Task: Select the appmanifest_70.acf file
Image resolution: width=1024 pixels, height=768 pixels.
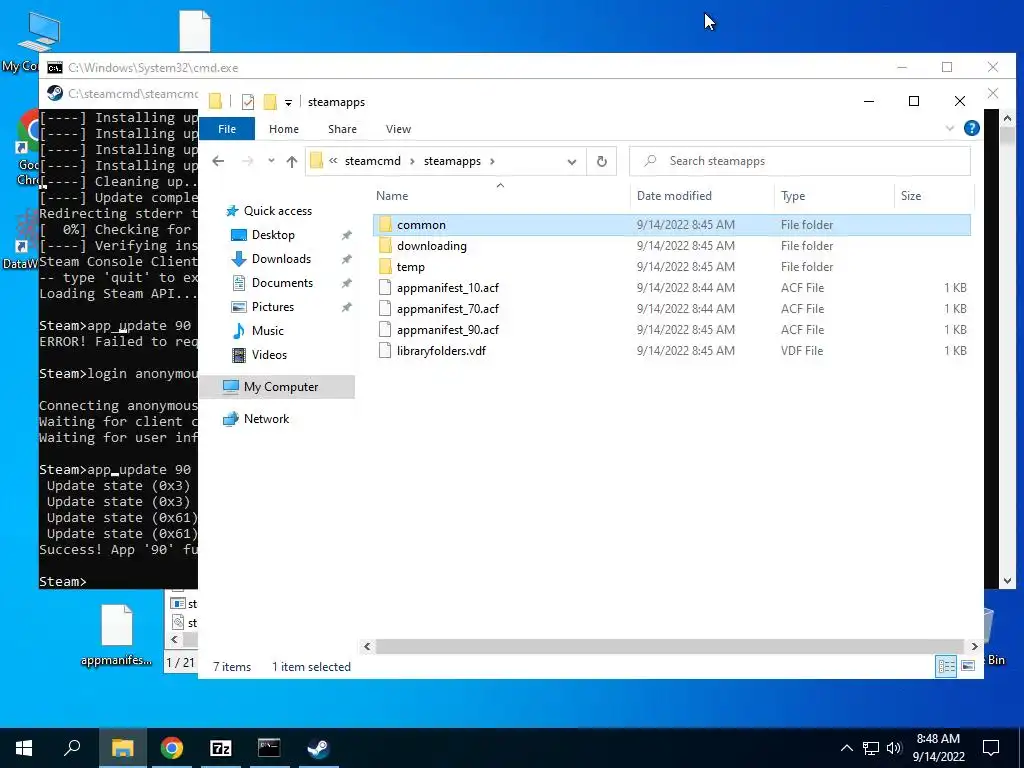Action: (x=672, y=308)
